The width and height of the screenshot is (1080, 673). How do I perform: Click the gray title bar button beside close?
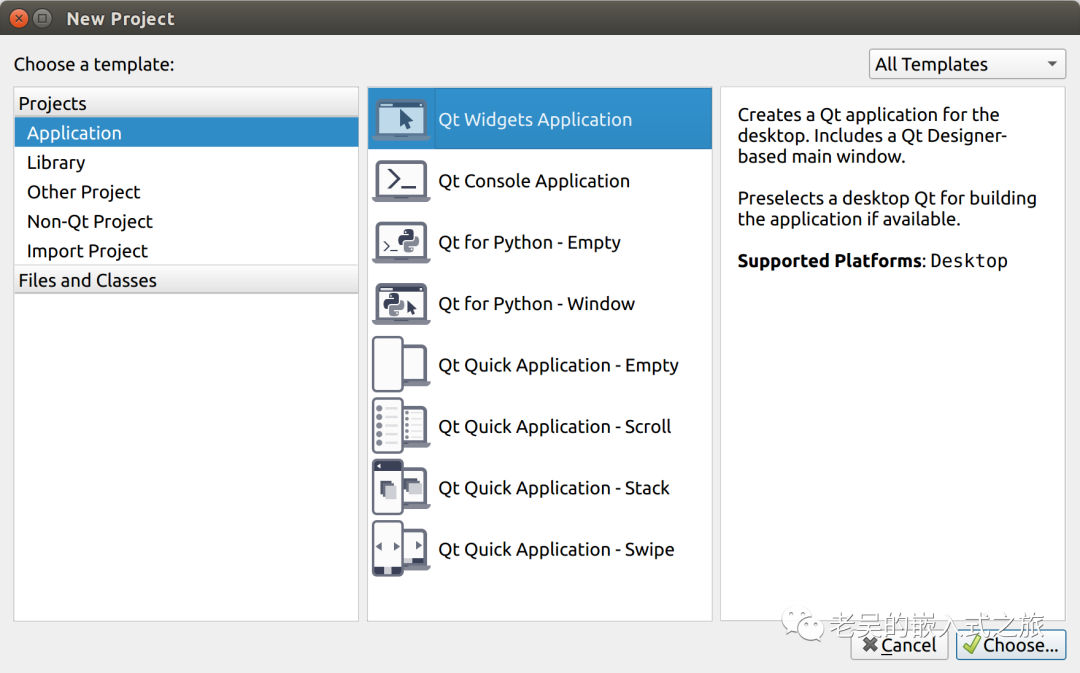coord(43,19)
